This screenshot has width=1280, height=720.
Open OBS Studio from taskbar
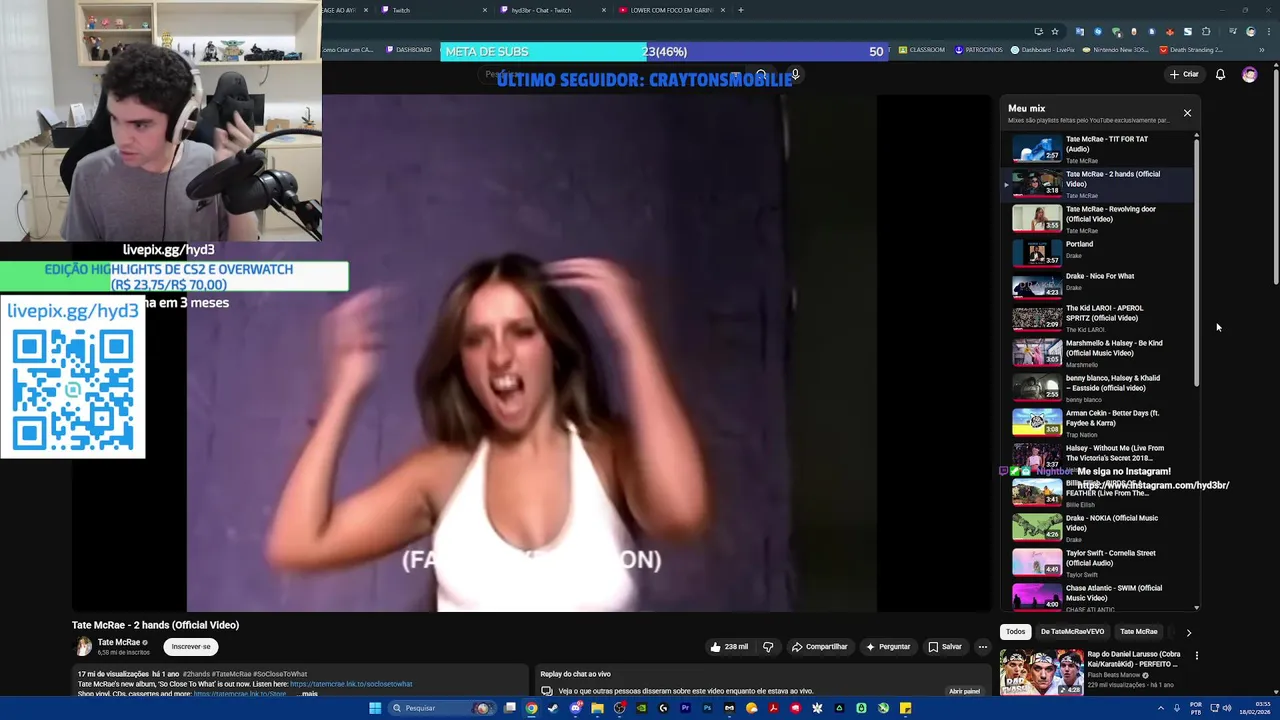tap(619, 708)
